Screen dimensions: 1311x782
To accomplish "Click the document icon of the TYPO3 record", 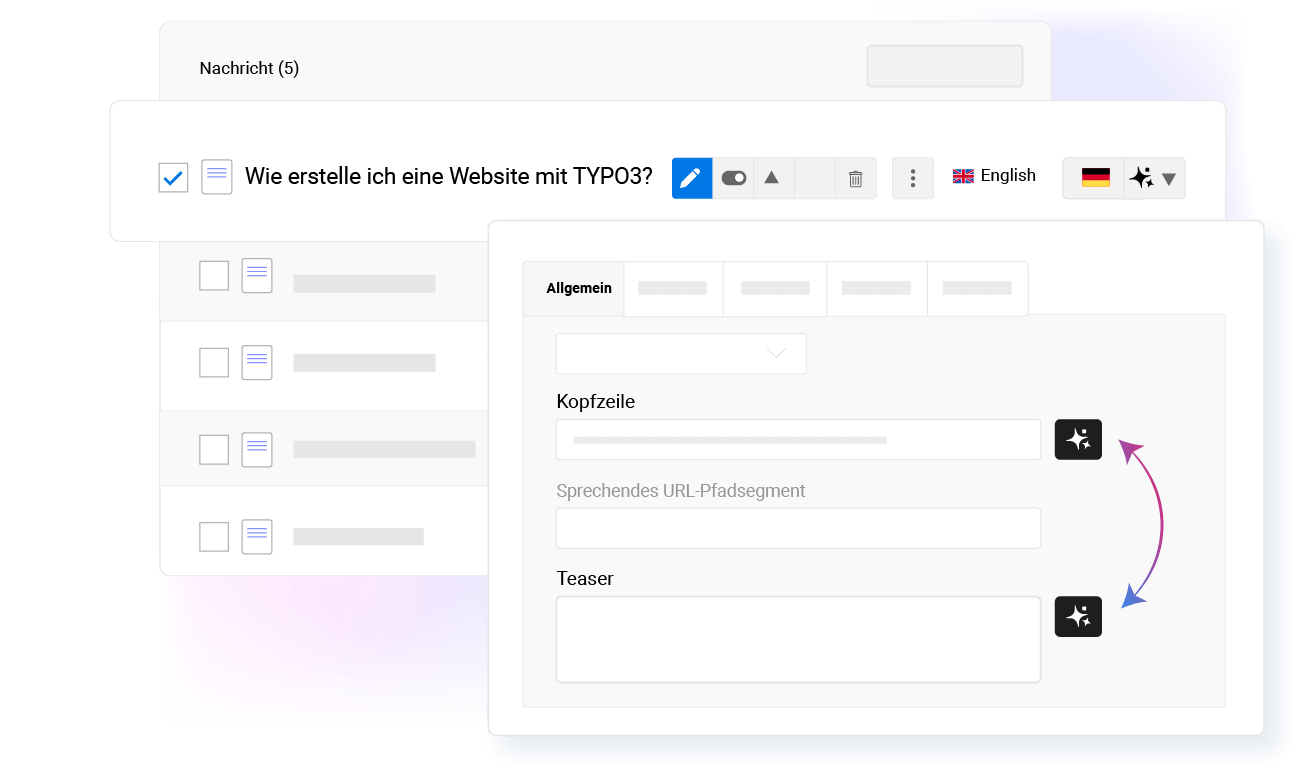I will pos(217,177).
